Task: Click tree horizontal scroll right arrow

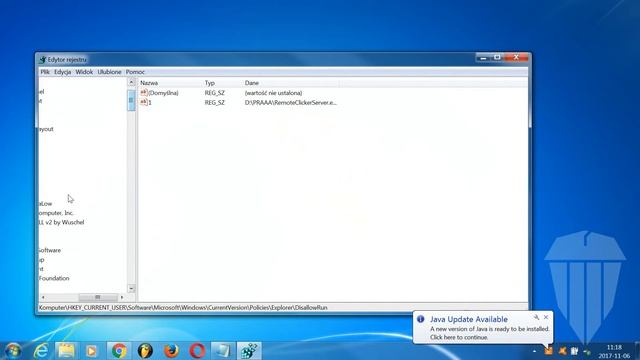Action: (122, 297)
